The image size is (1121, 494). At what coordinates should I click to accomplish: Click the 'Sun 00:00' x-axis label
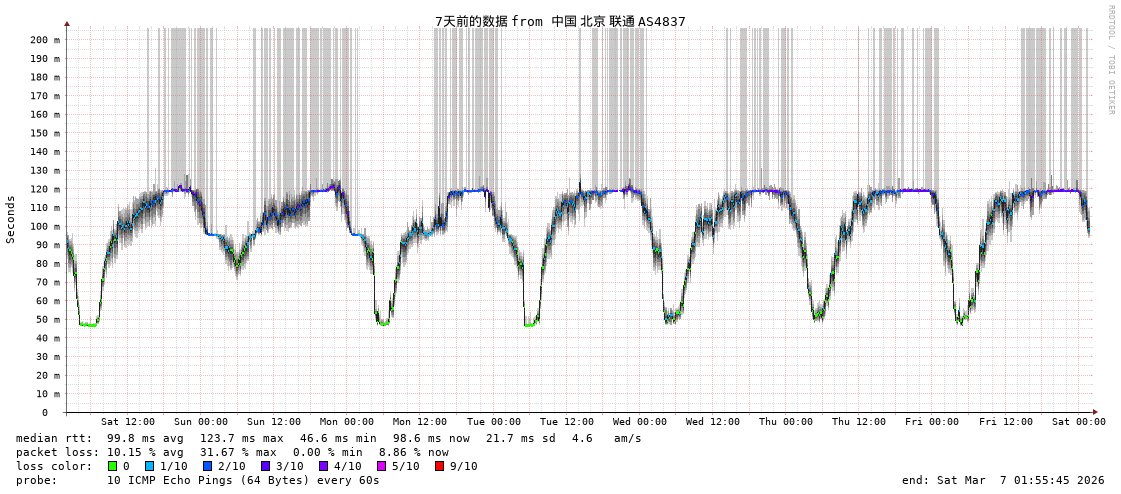pyautogui.click(x=201, y=422)
